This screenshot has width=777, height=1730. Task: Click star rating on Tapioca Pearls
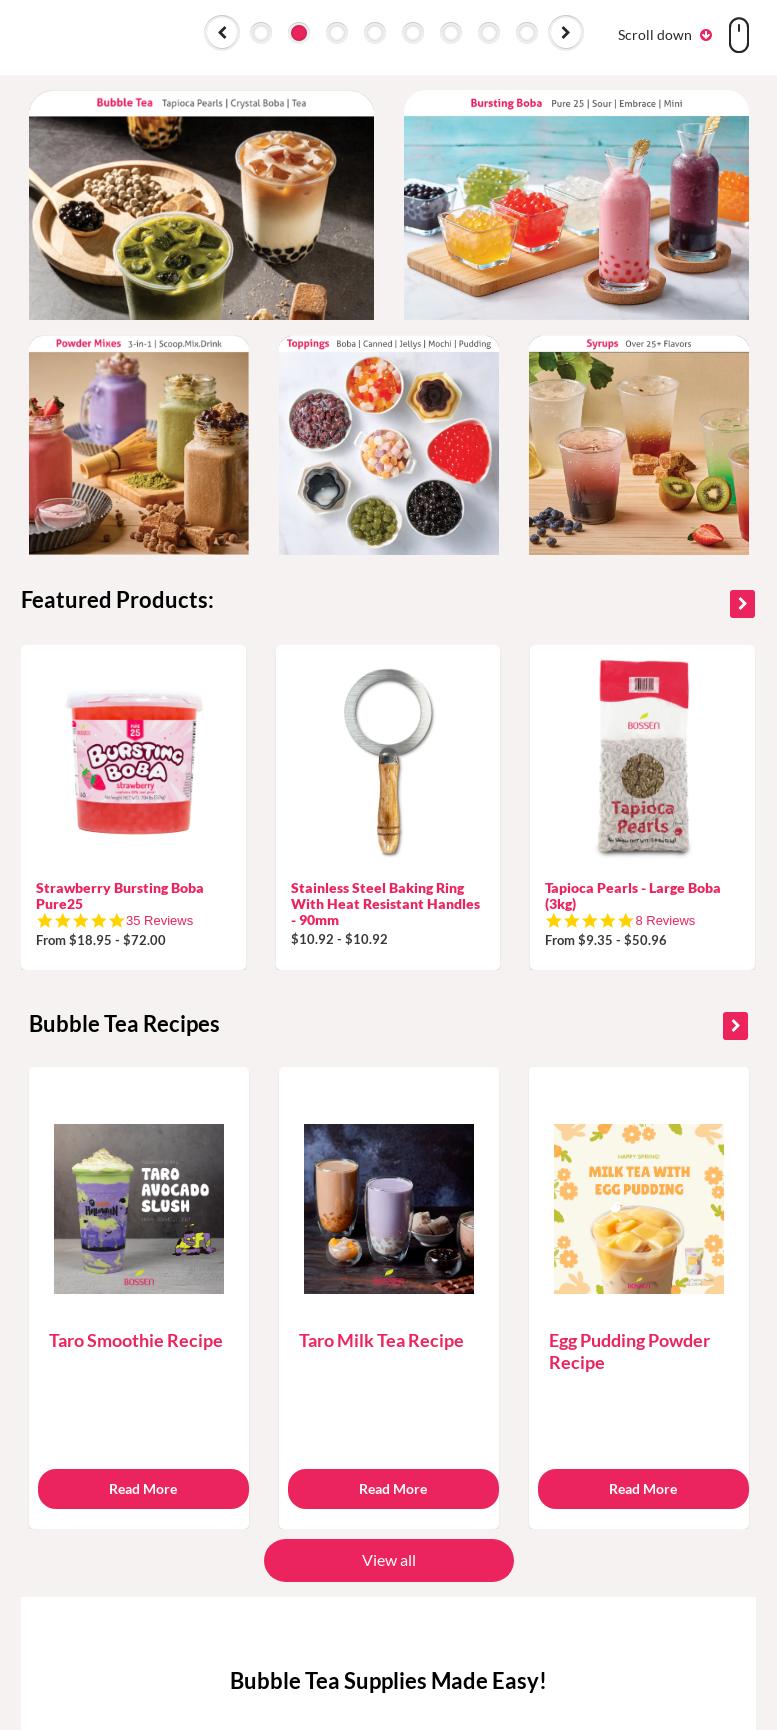[589, 921]
